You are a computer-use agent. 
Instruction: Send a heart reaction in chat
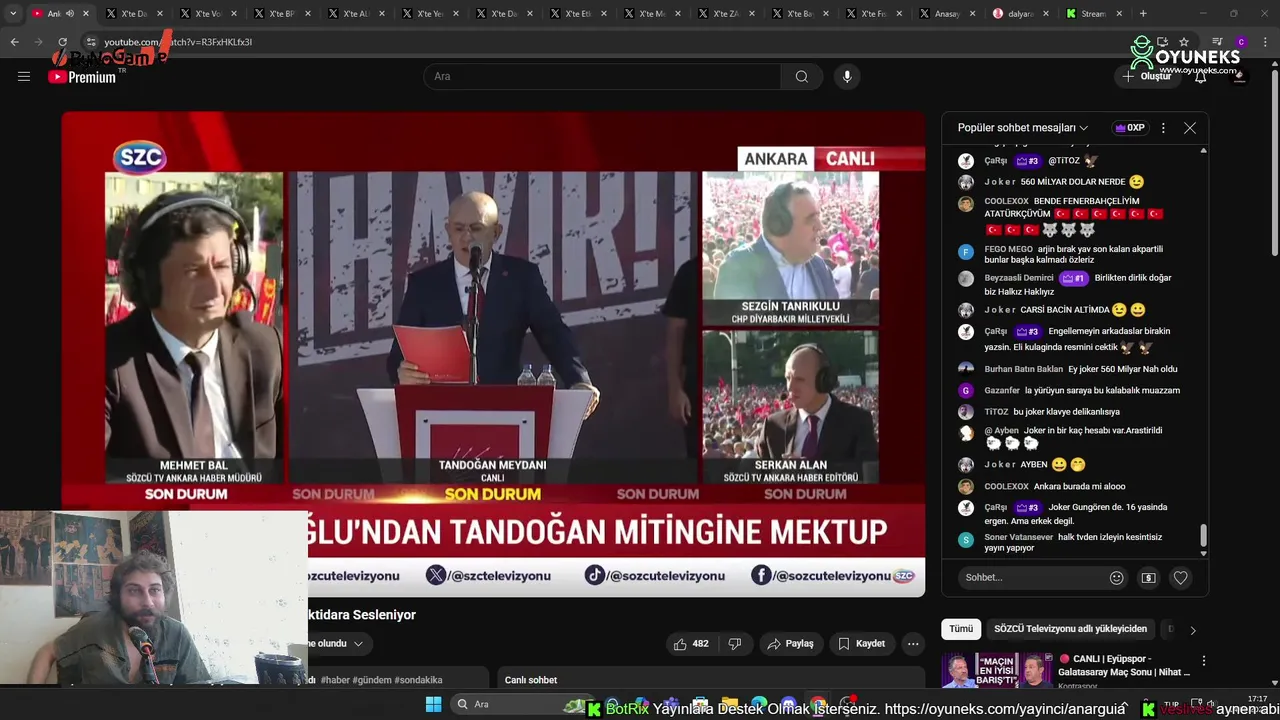click(1181, 577)
